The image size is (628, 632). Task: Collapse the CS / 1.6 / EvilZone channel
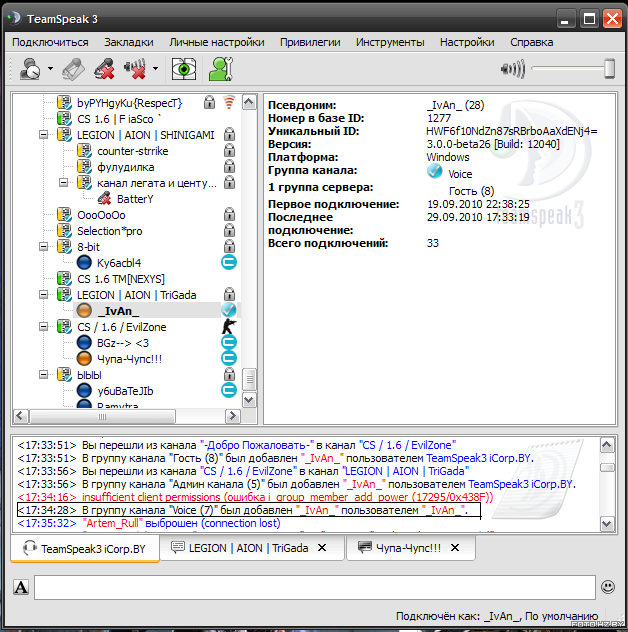tap(44, 326)
